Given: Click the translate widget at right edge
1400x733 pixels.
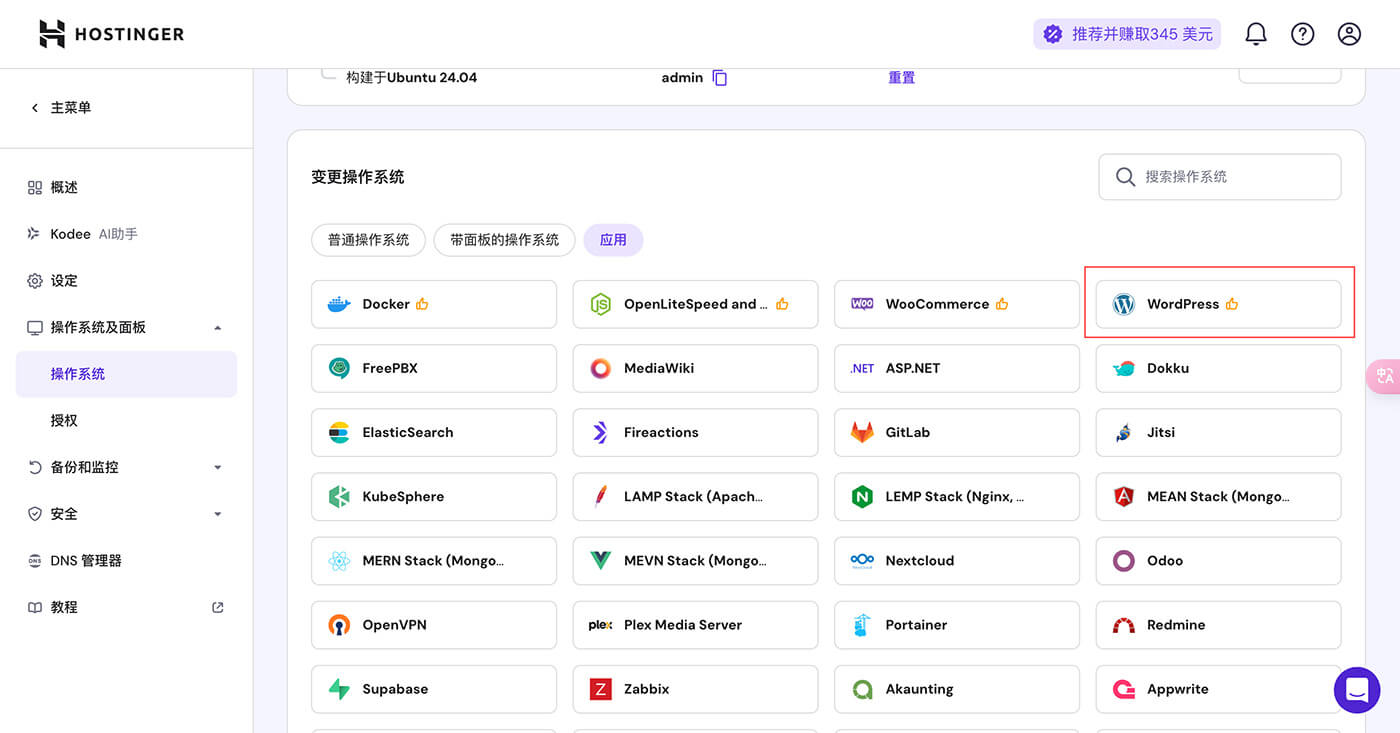Looking at the screenshot, I should (x=1384, y=376).
